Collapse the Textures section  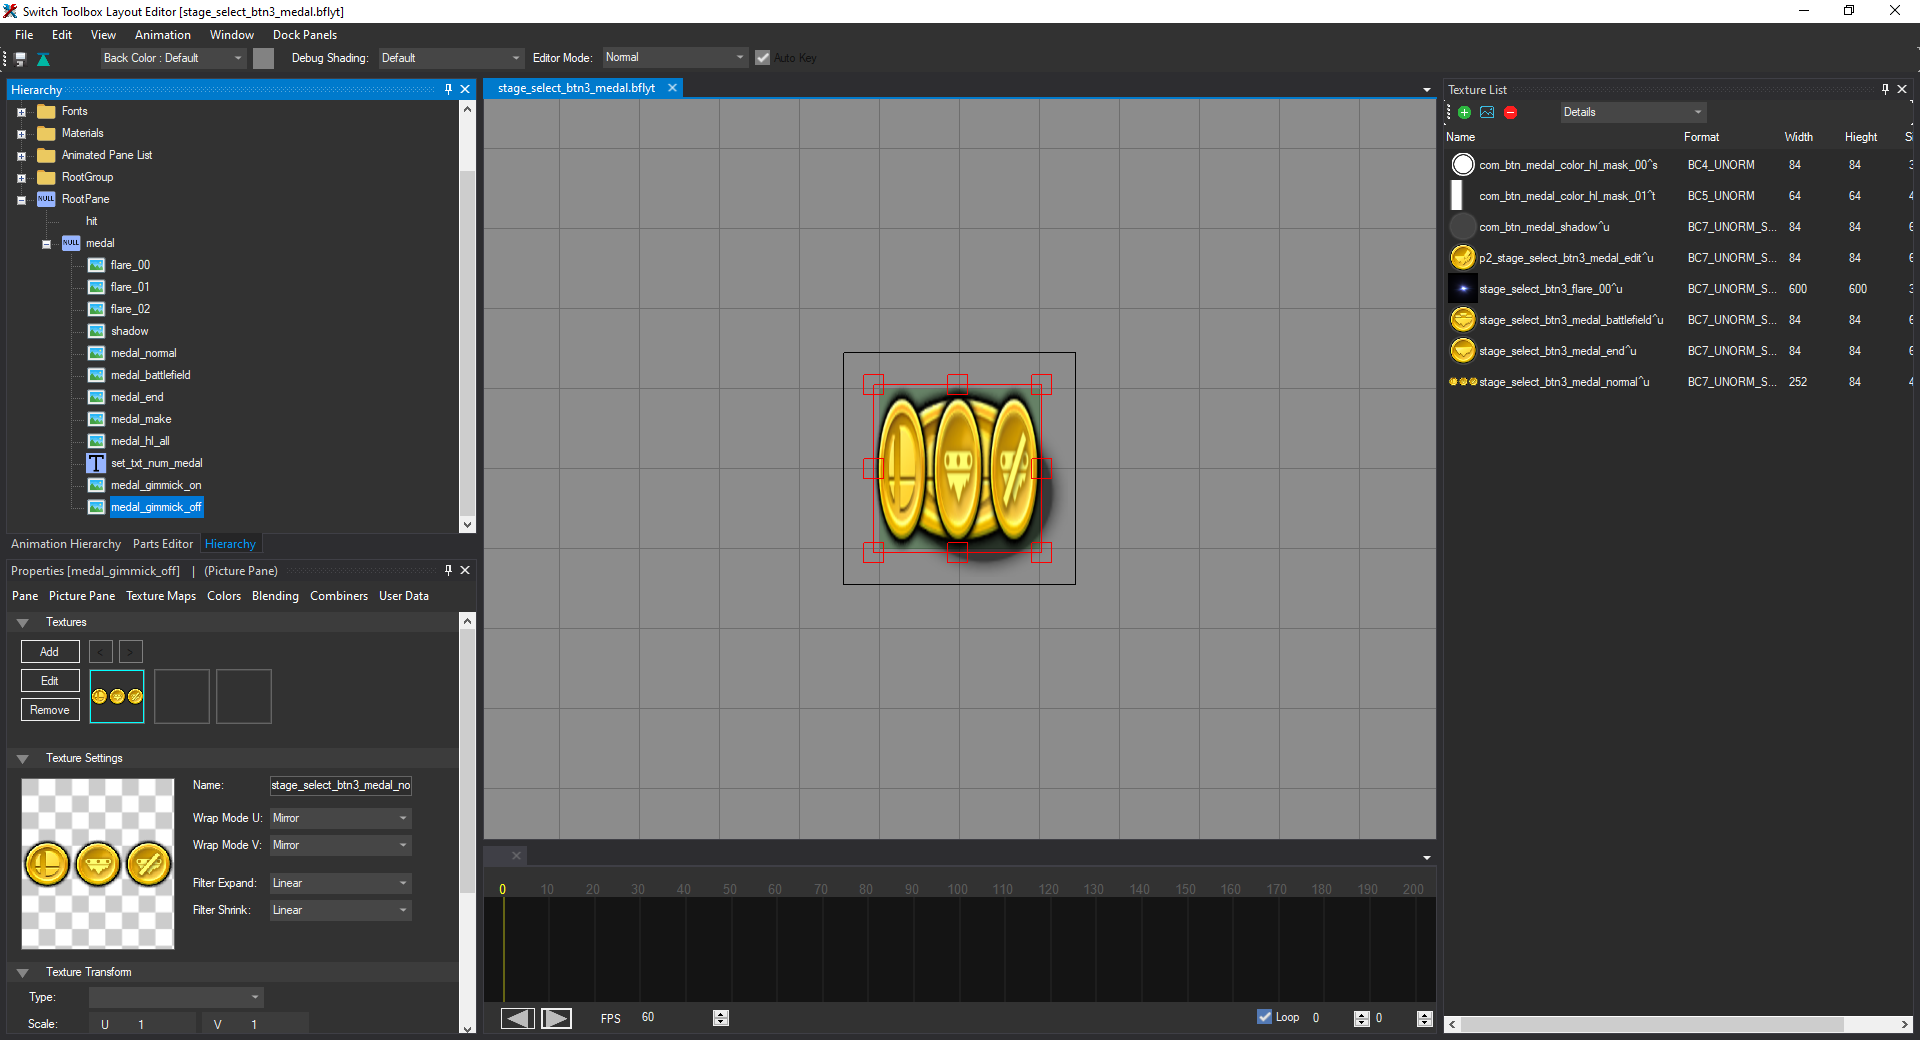22,623
